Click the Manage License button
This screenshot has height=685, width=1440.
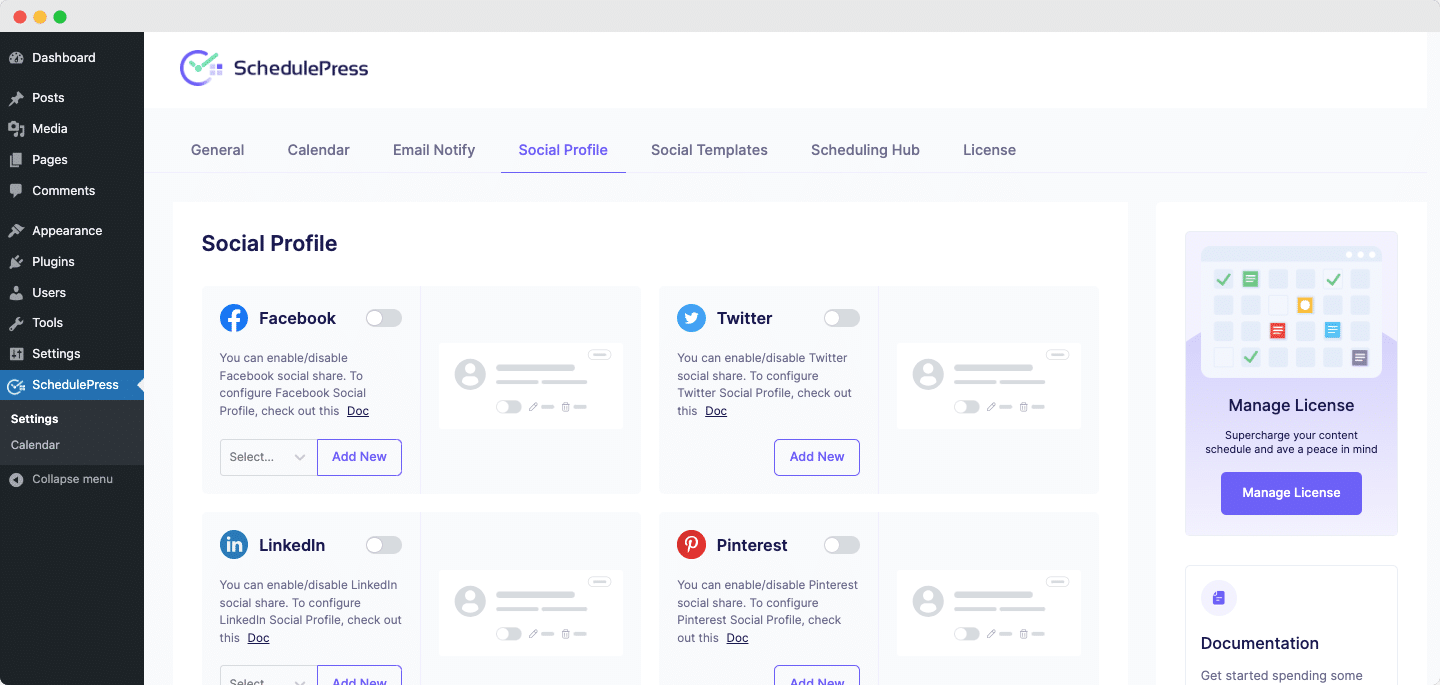click(1291, 493)
